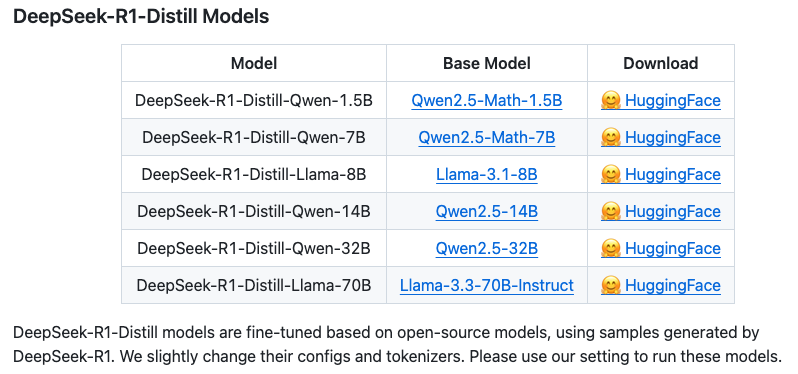798x374 pixels.
Task: Follow the Llama-3.1-8B link
Action: (x=487, y=175)
